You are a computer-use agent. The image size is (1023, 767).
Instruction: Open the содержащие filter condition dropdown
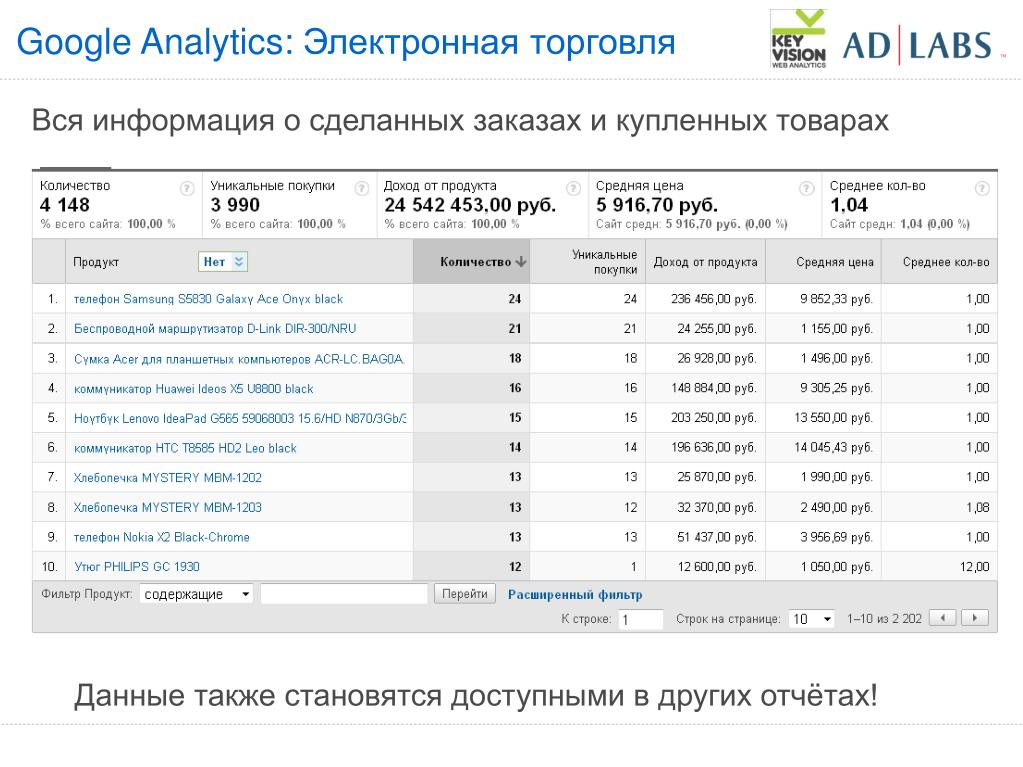pos(196,594)
